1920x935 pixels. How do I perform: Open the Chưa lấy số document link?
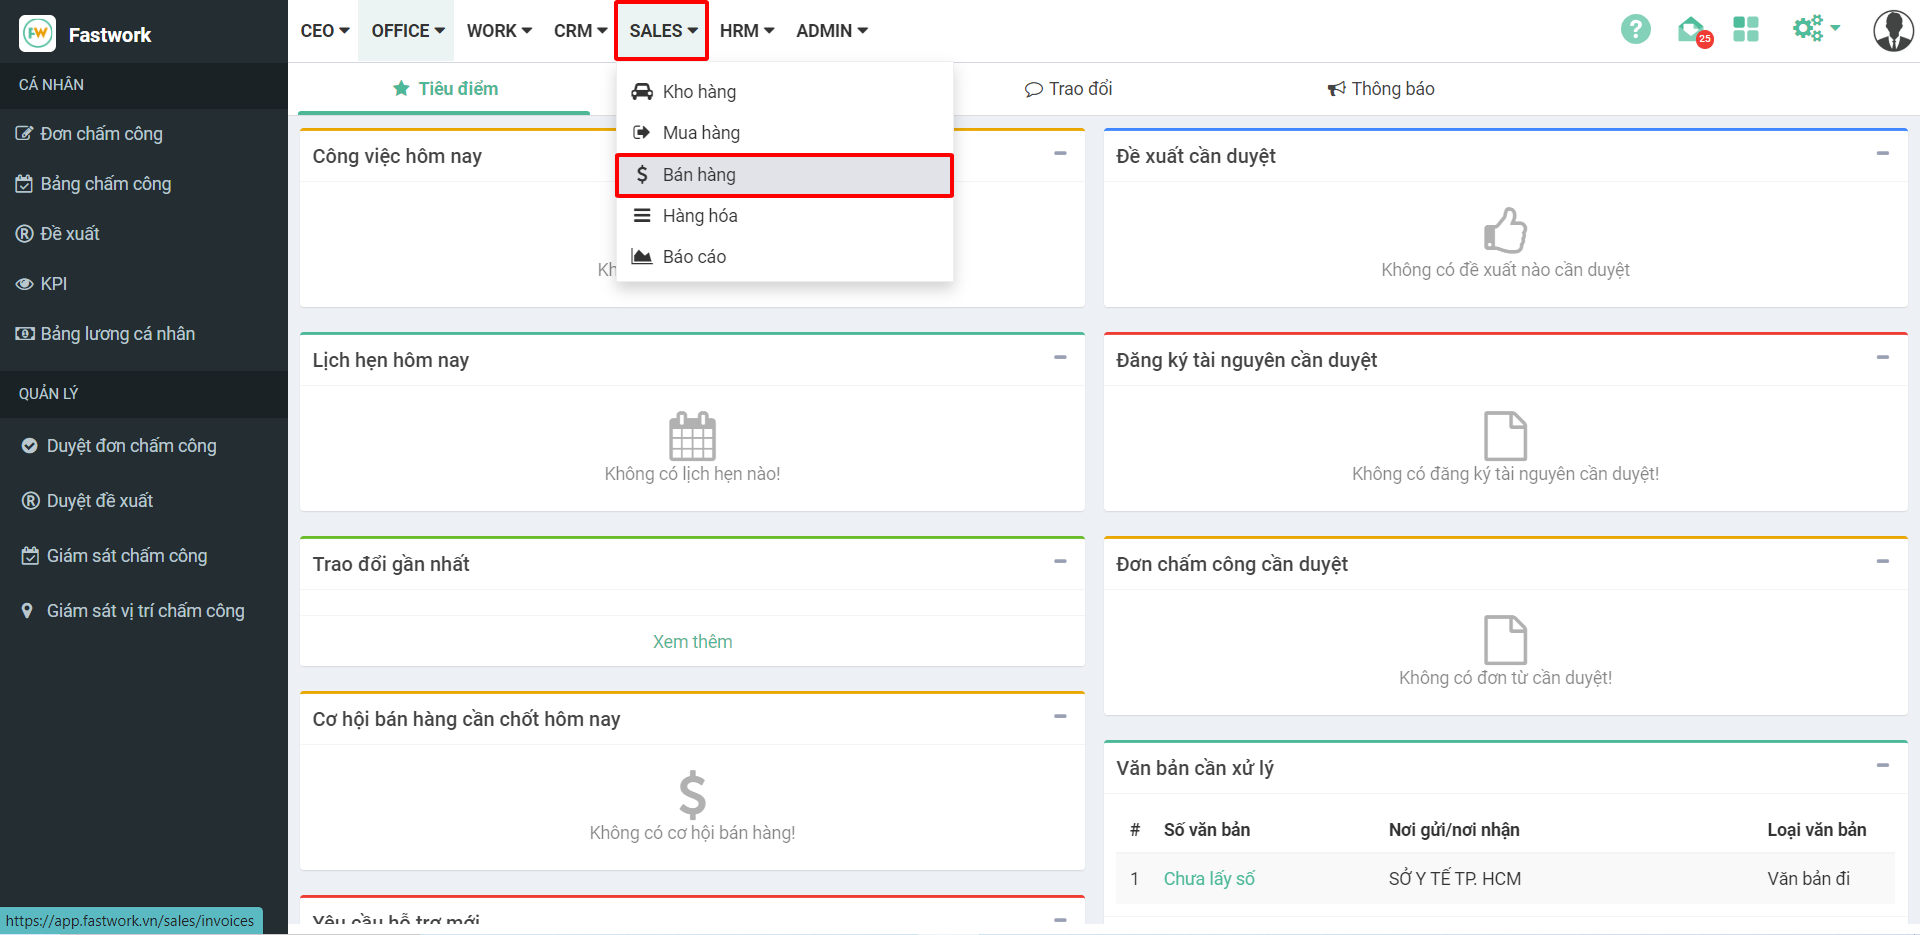1208,879
